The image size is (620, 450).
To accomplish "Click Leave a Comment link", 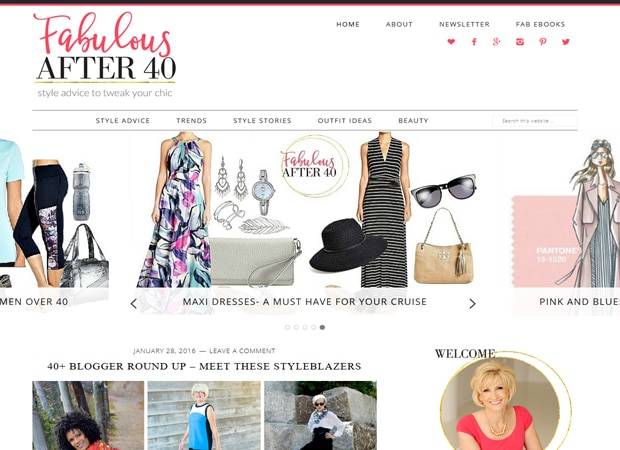I will tap(242, 351).
